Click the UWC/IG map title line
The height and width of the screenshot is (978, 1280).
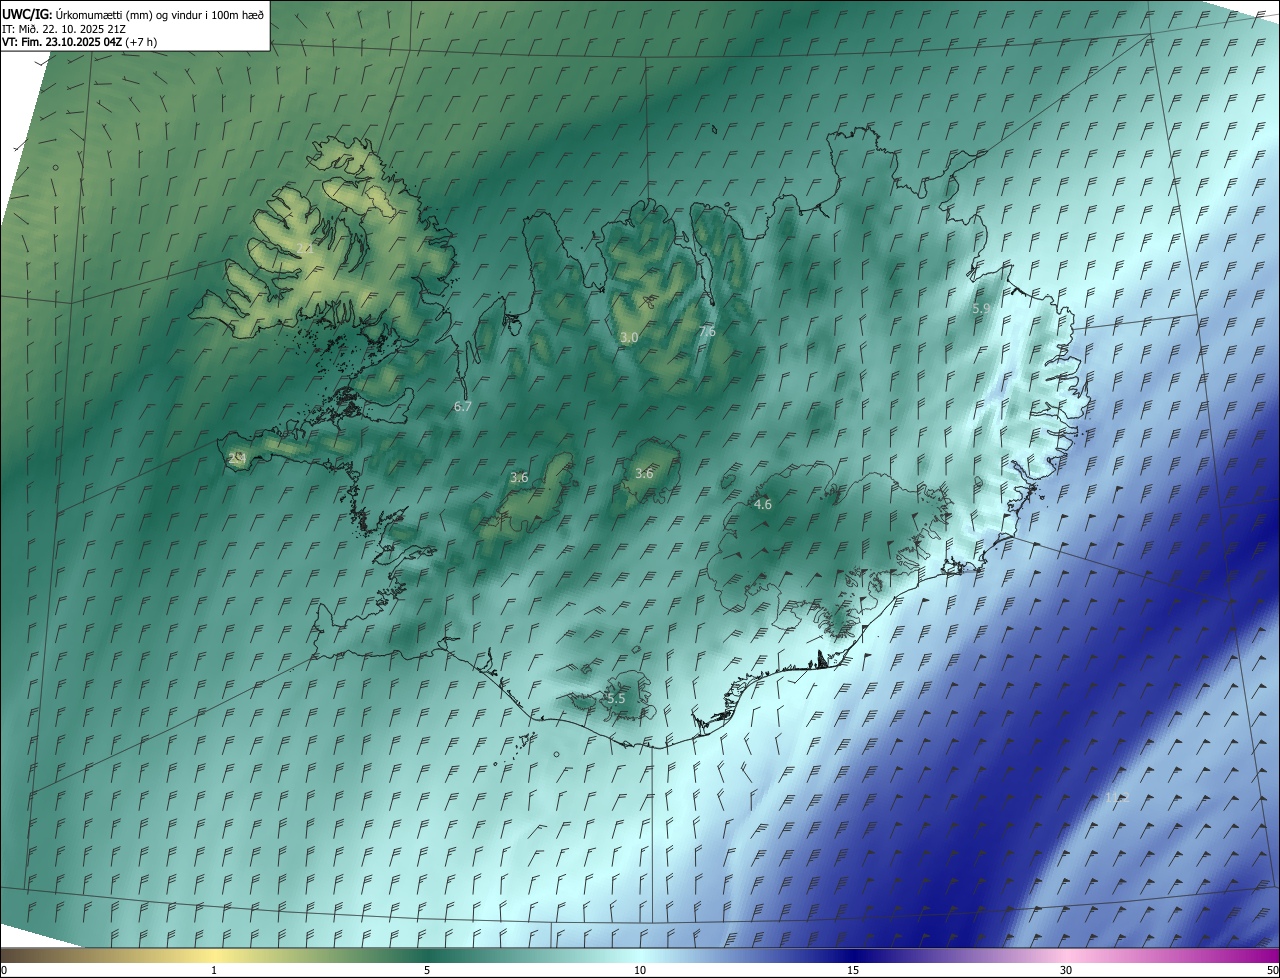click(133, 13)
